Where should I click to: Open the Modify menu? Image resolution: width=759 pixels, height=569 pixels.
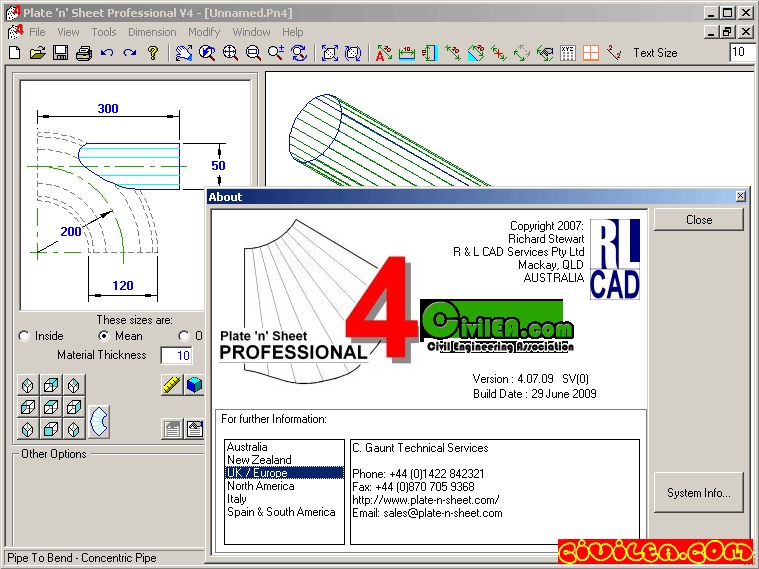click(204, 32)
